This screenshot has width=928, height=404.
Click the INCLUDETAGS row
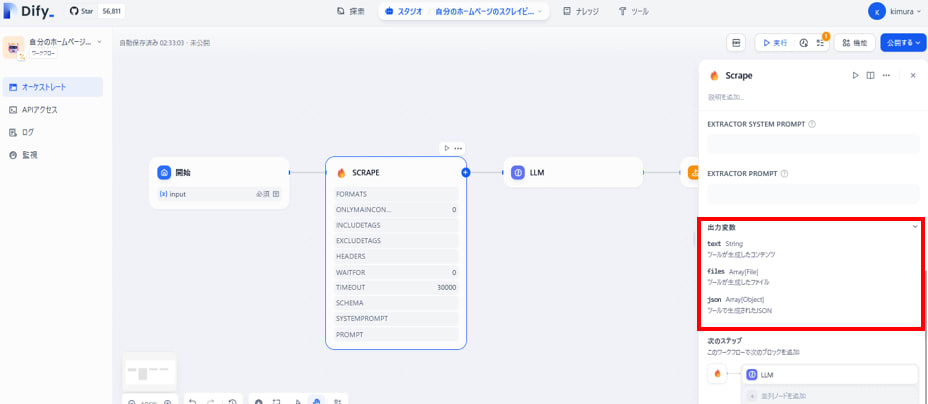click(396, 225)
